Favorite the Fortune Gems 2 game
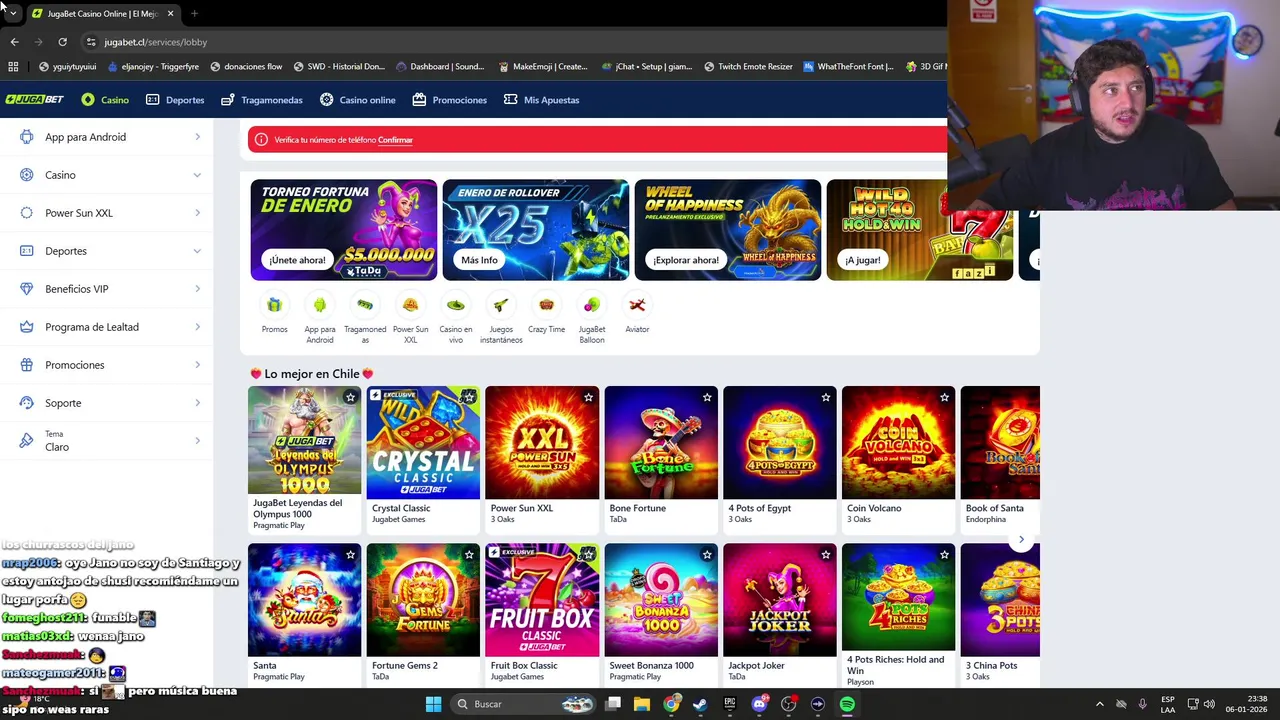The width and height of the screenshot is (1280, 720). click(469, 554)
